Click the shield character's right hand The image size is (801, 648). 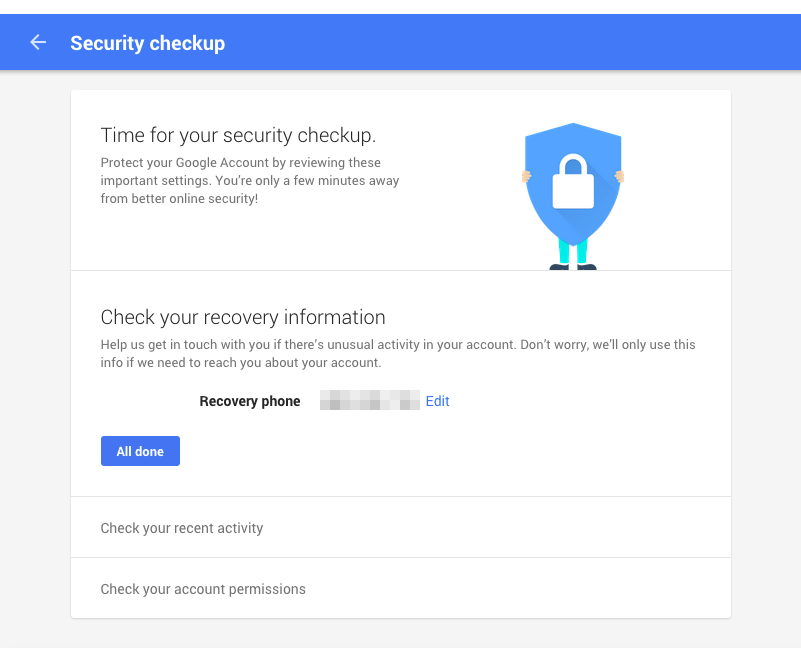(620, 176)
